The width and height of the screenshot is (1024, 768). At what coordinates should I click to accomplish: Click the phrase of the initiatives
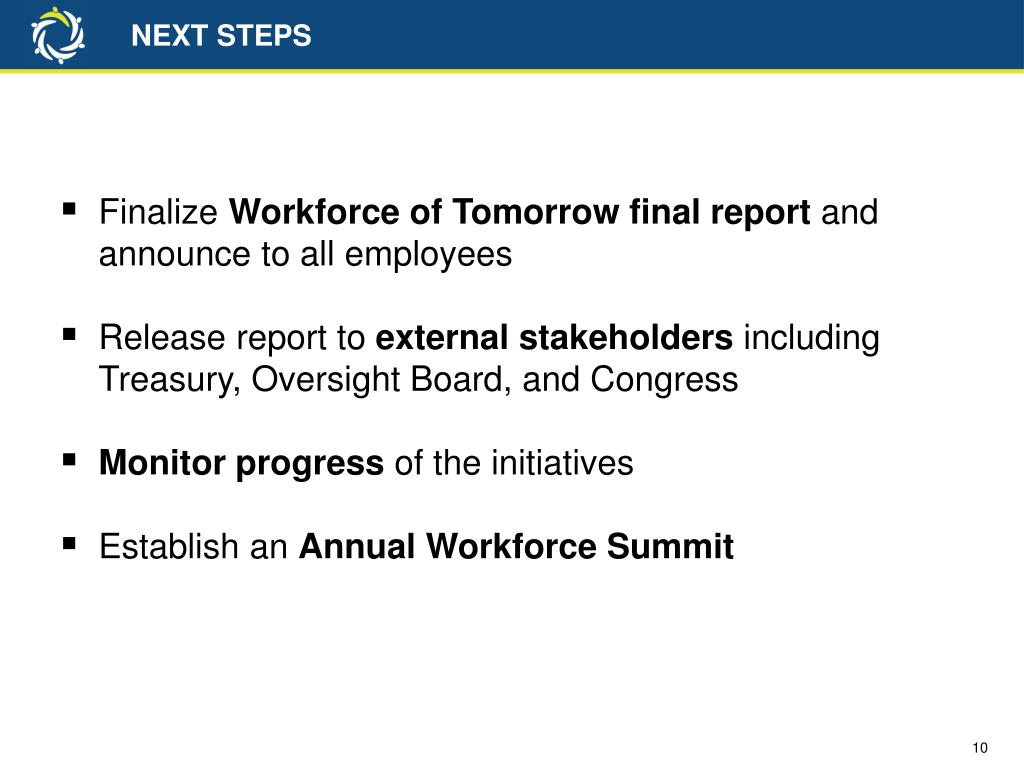pos(514,463)
